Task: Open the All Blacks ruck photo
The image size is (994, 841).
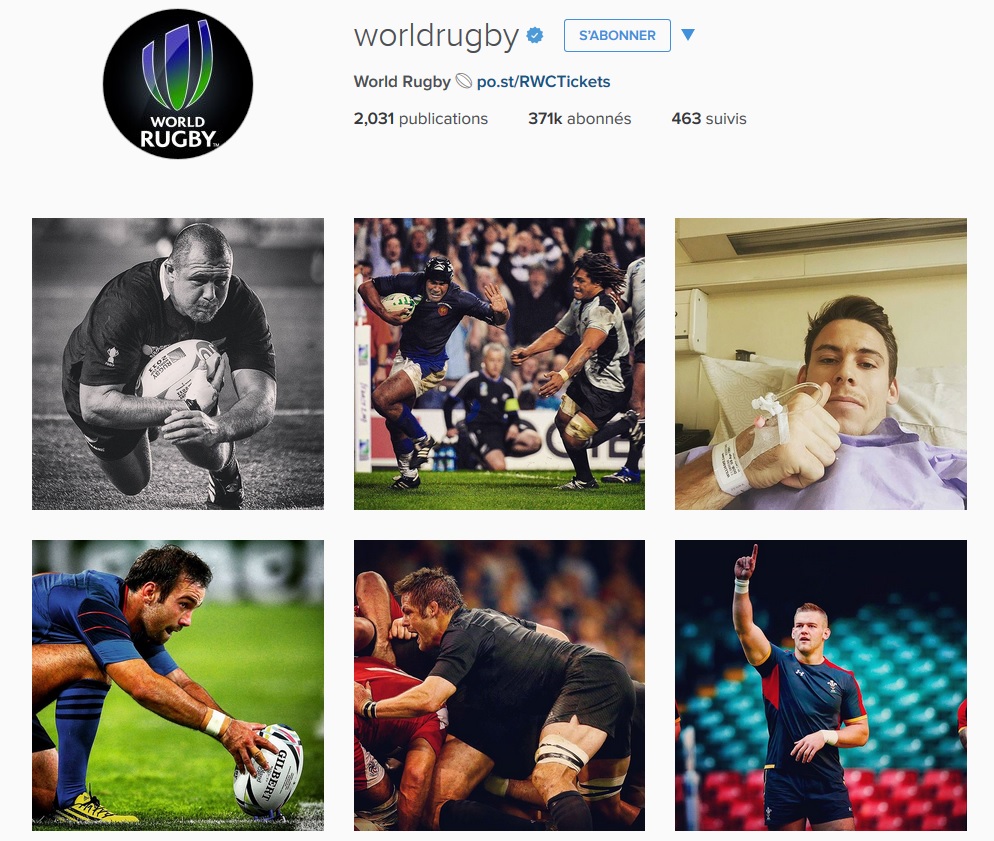Action: (x=500, y=685)
